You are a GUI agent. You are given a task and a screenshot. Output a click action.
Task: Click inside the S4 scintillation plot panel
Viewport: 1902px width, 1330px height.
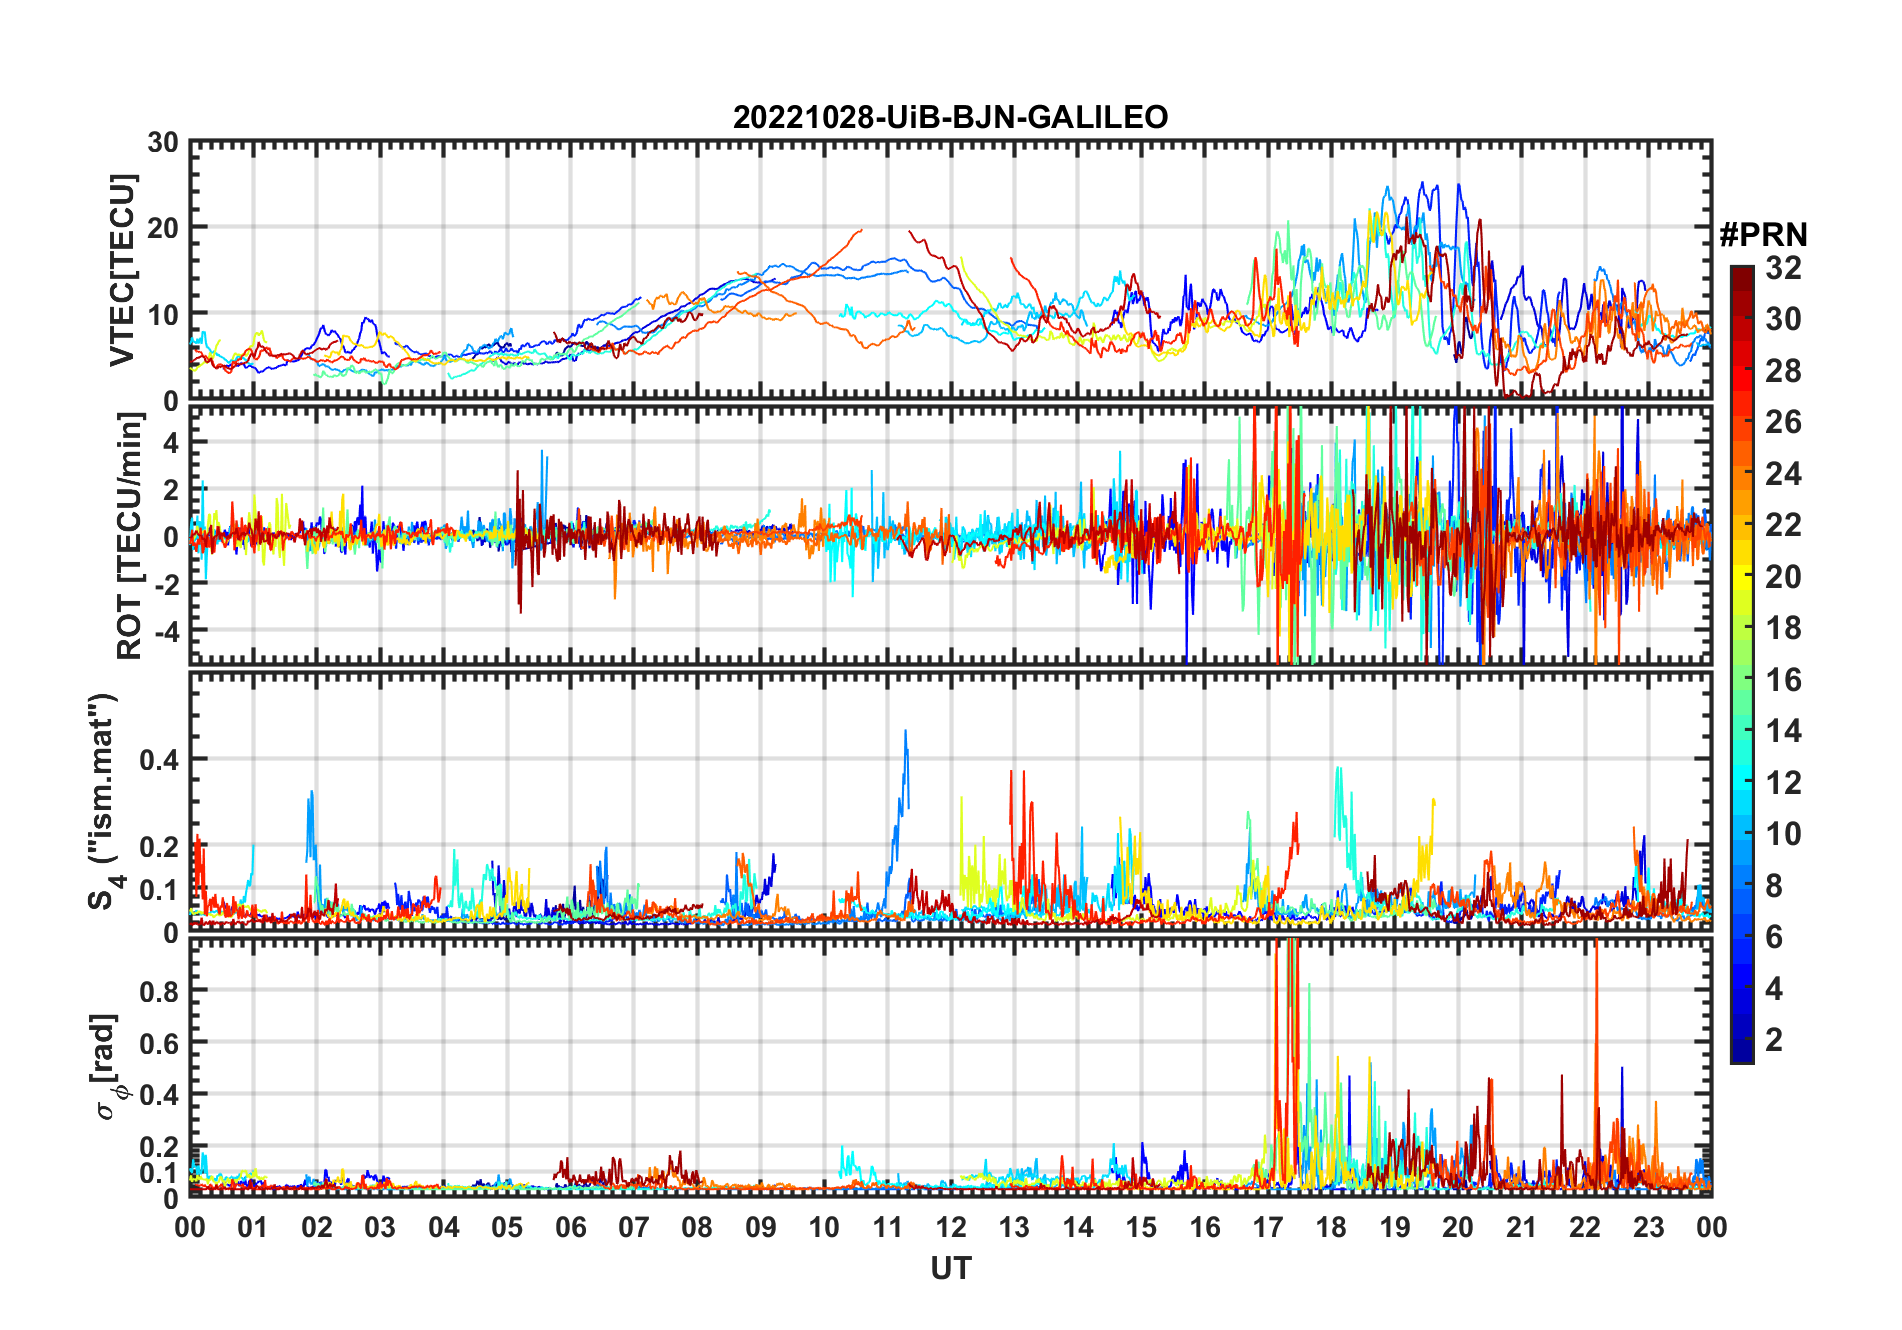[x=951, y=802]
